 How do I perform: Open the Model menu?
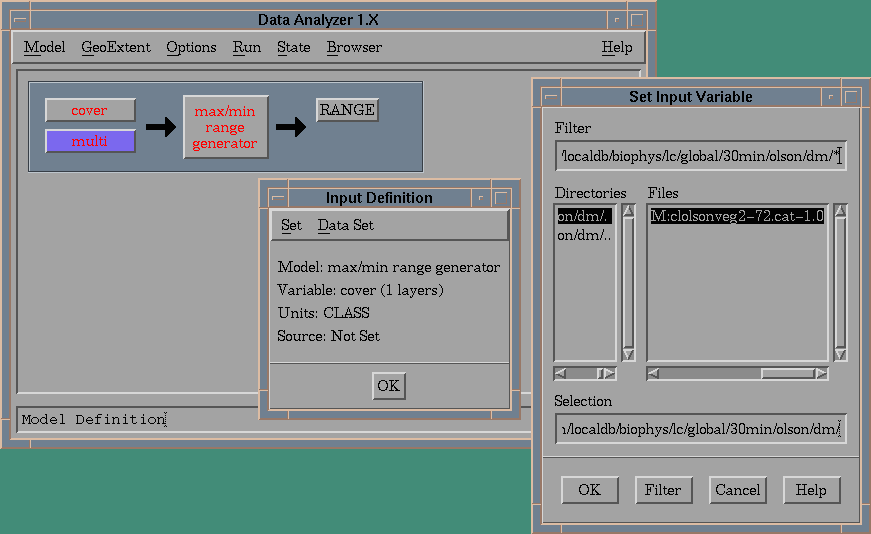44,47
